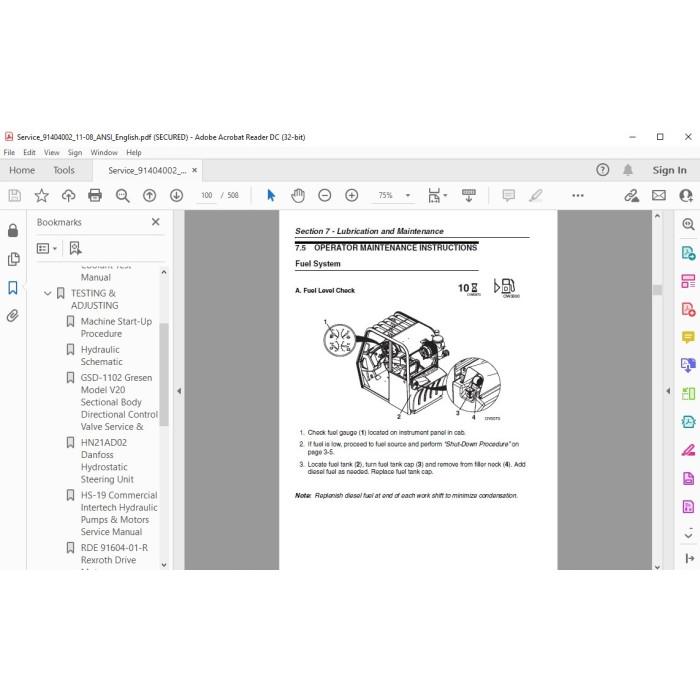Open Create PDF tool in right pane
This screenshot has height=700, width=700.
pos(688,309)
